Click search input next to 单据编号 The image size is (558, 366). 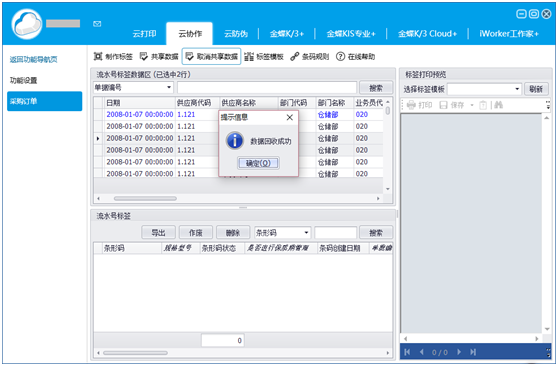pyautogui.click(x=267, y=87)
